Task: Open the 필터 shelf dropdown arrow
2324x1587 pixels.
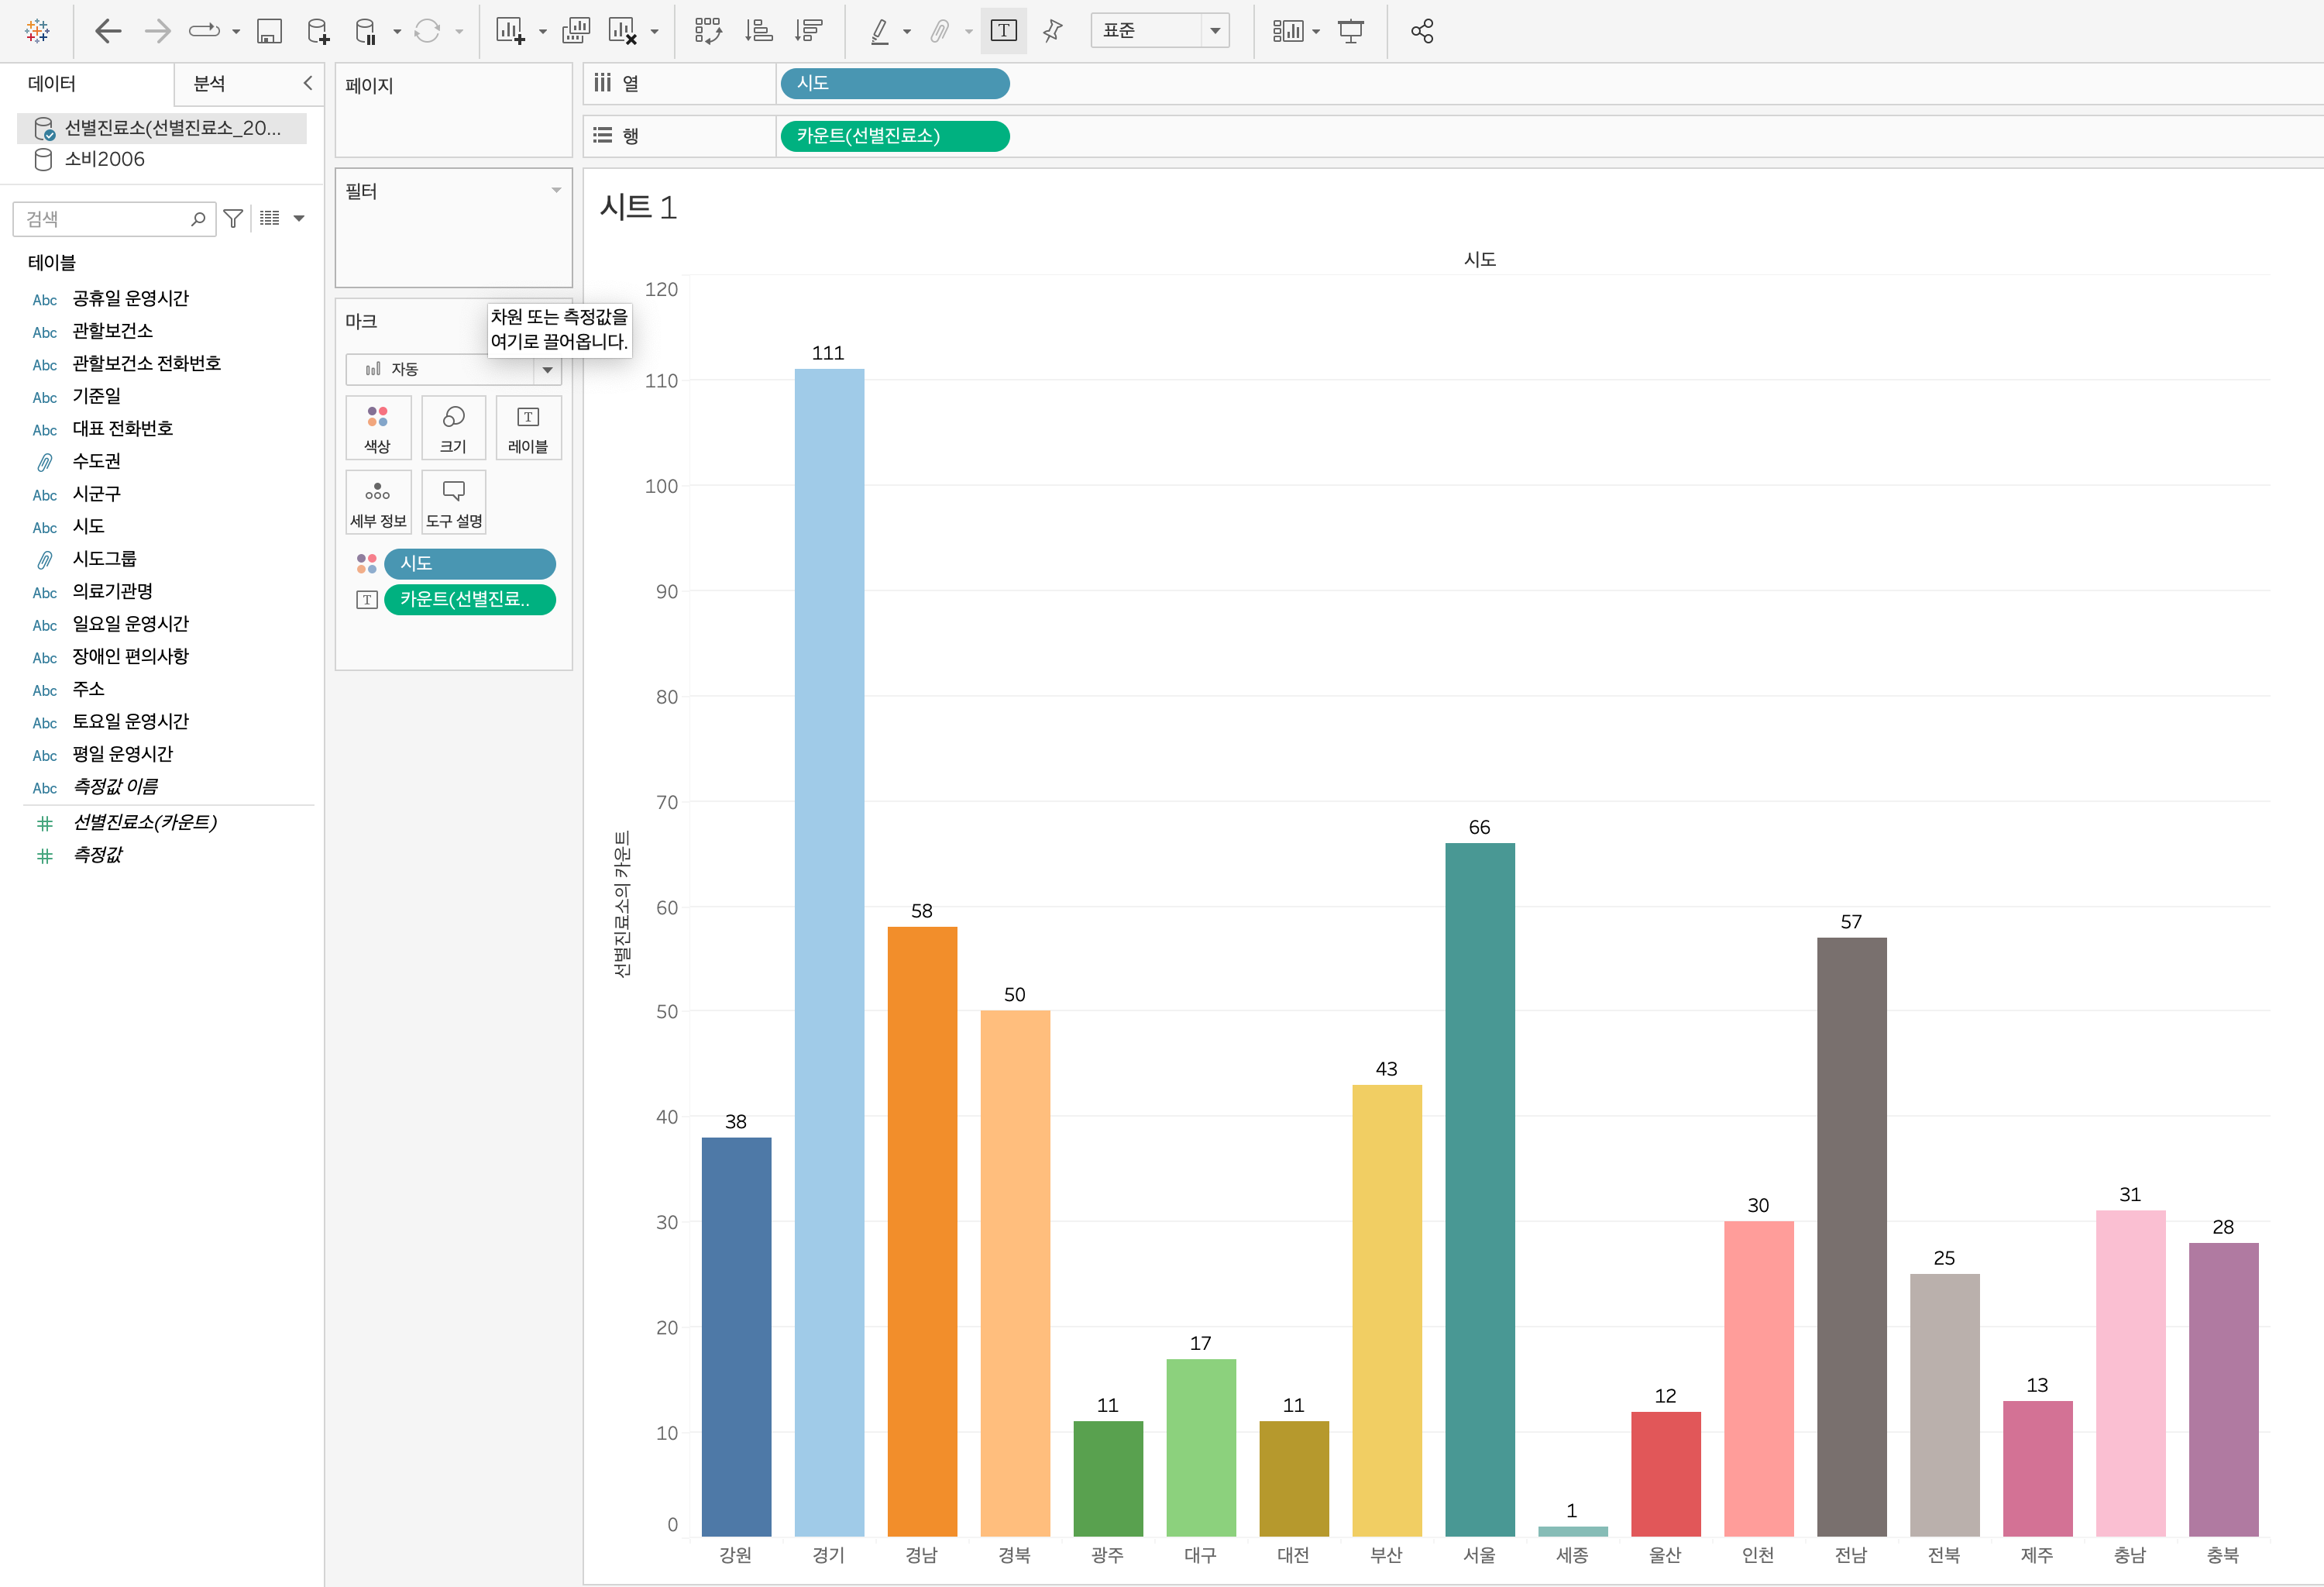Action: point(556,190)
